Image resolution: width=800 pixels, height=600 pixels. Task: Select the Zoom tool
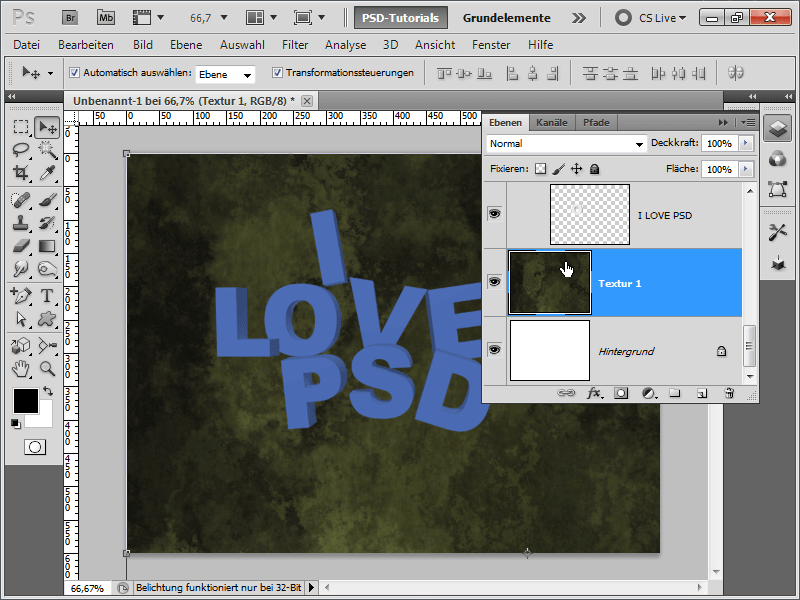click(x=47, y=368)
